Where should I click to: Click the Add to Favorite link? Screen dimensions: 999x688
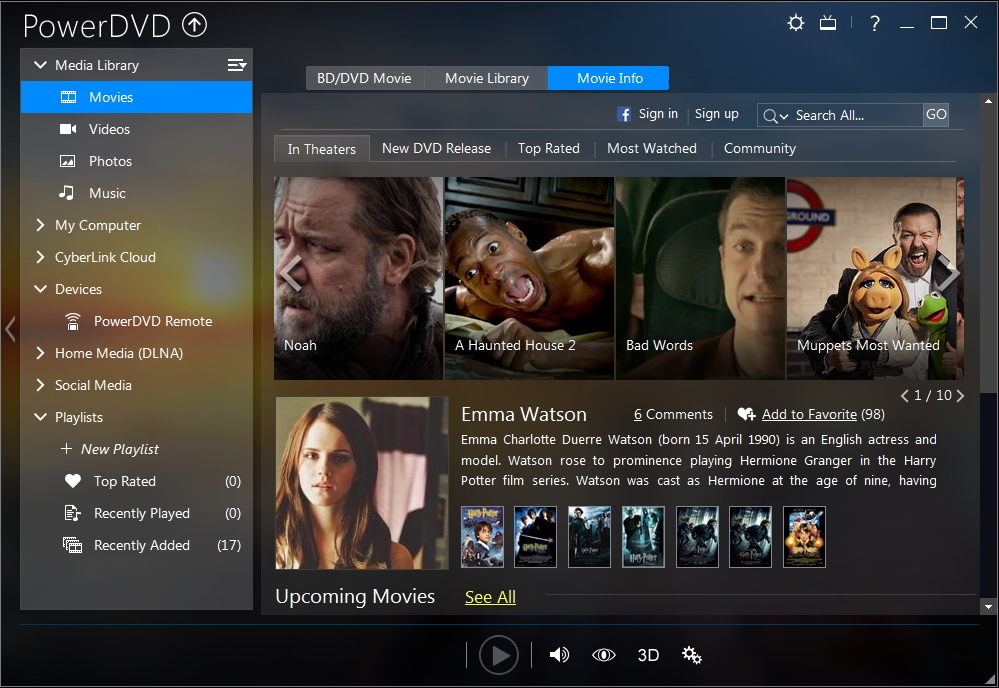click(x=808, y=414)
